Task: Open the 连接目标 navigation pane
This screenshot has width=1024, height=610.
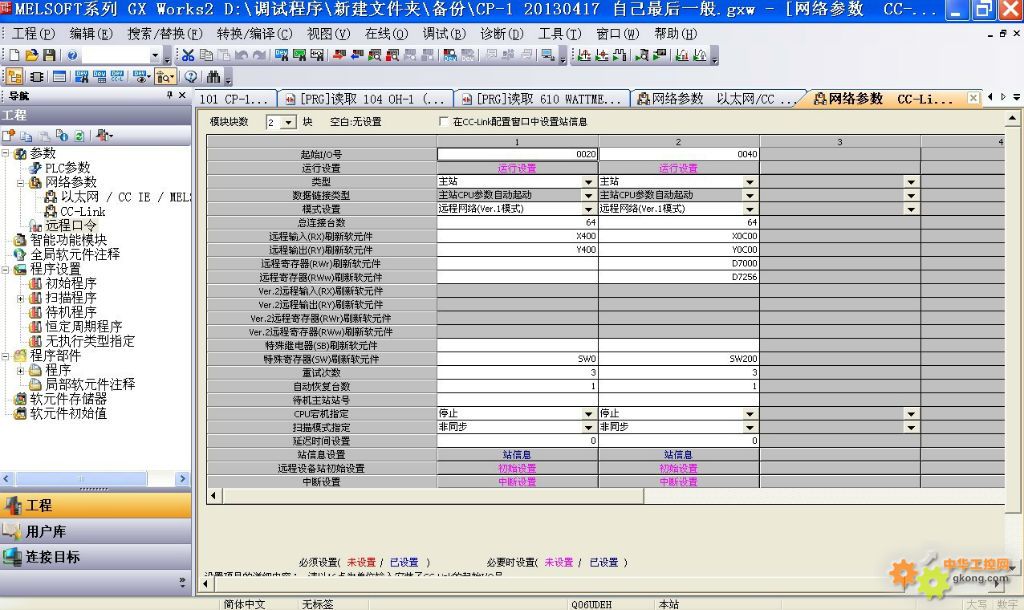Action: [x=96, y=557]
